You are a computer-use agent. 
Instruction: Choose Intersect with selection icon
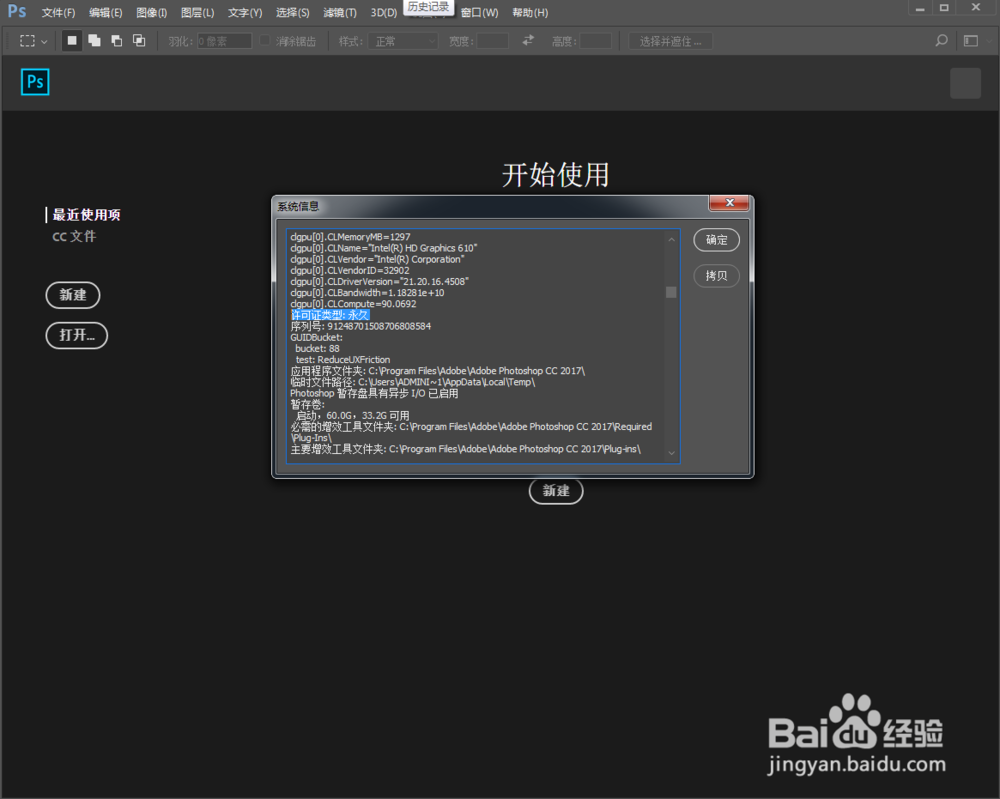coord(139,41)
